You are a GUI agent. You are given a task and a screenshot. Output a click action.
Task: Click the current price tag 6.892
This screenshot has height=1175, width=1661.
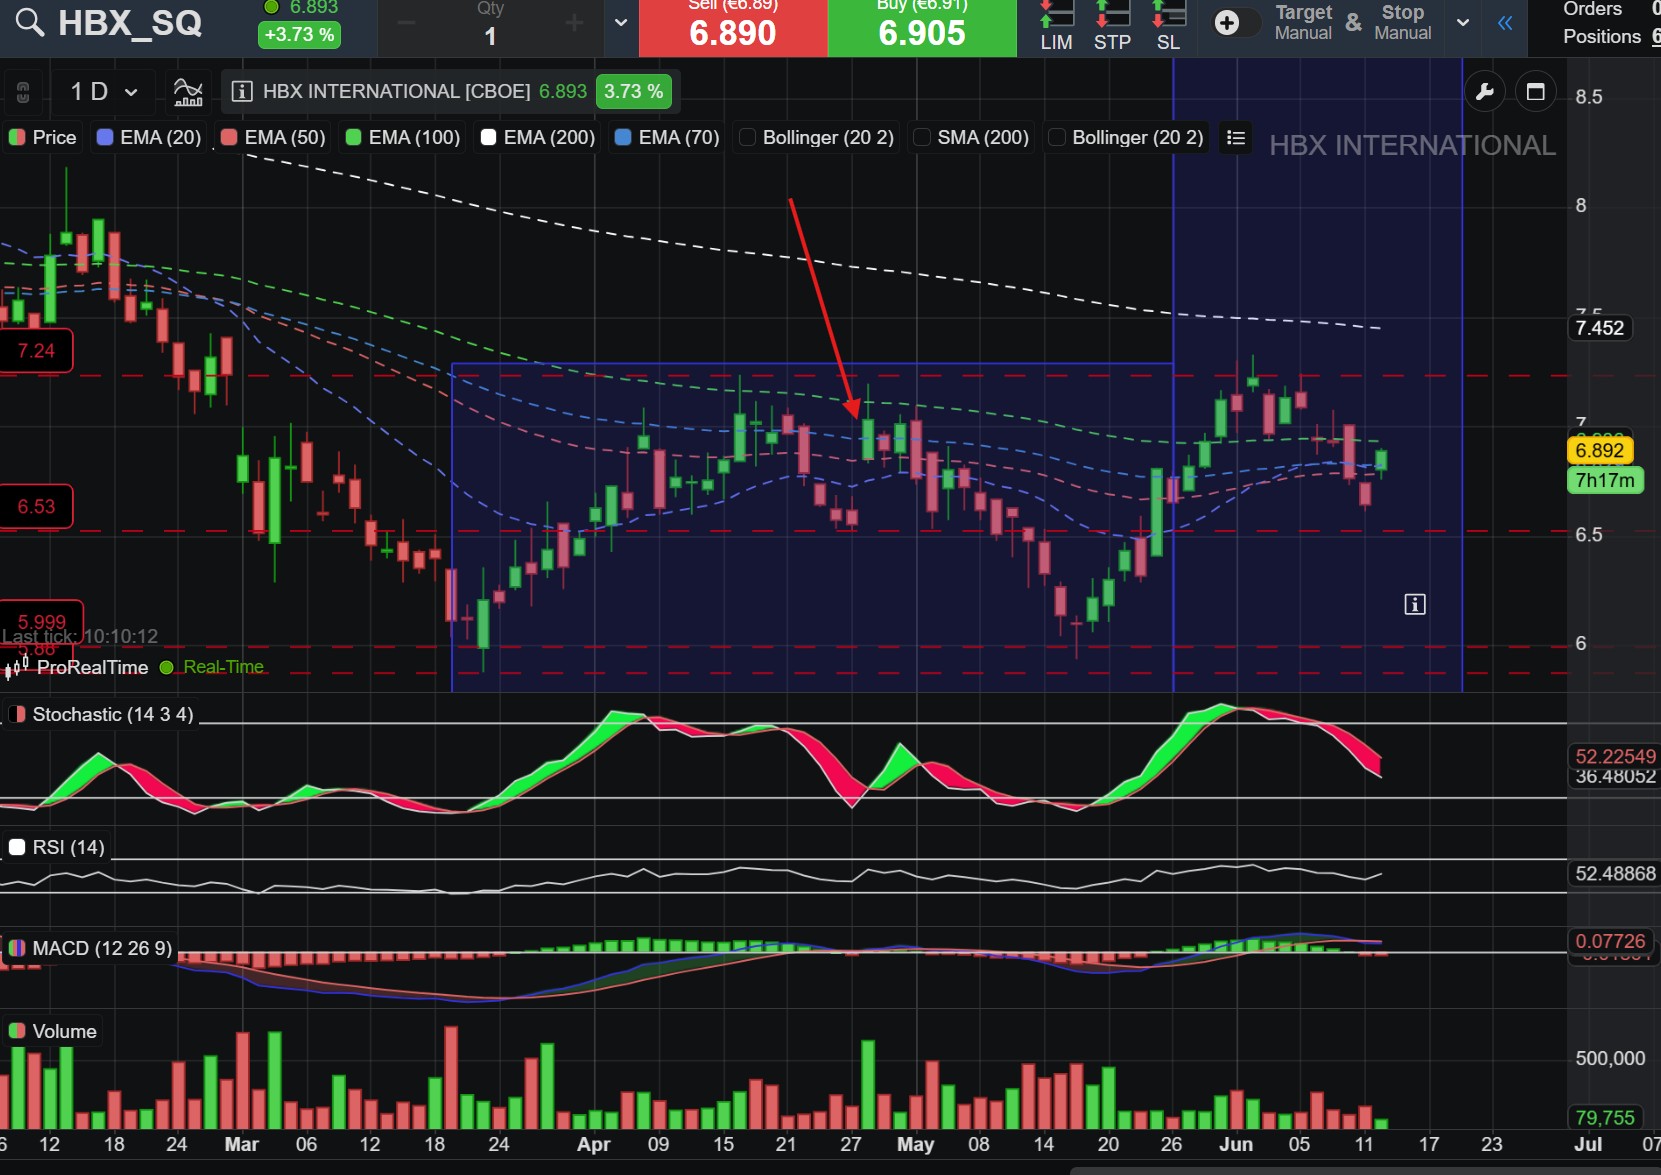point(1599,450)
